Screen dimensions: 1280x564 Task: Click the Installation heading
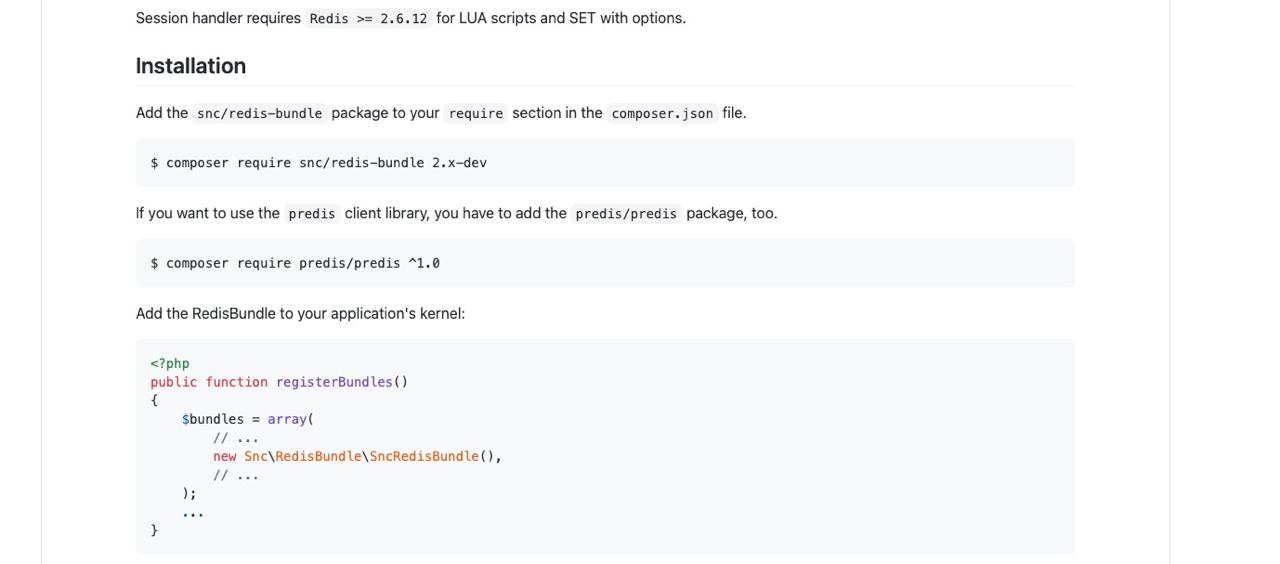coord(191,66)
